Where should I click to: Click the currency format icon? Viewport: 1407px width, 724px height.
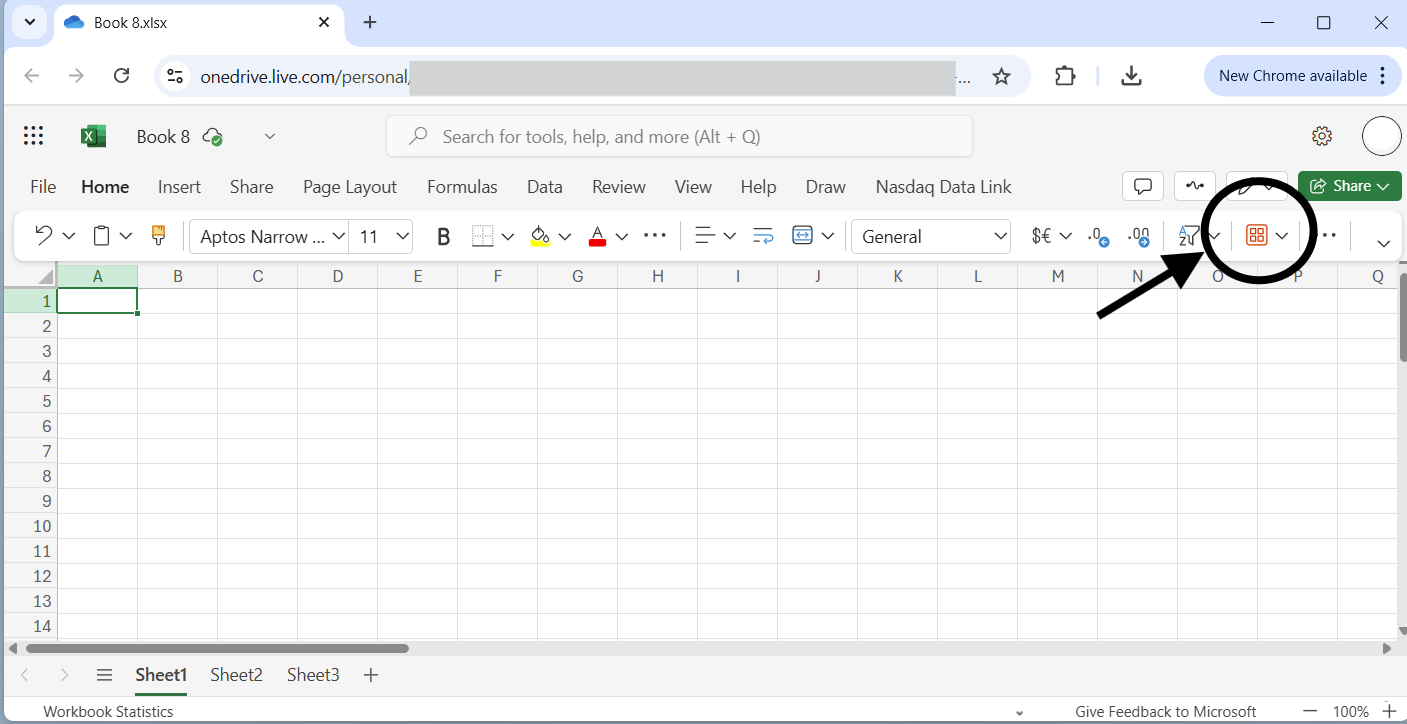click(x=1041, y=236)
